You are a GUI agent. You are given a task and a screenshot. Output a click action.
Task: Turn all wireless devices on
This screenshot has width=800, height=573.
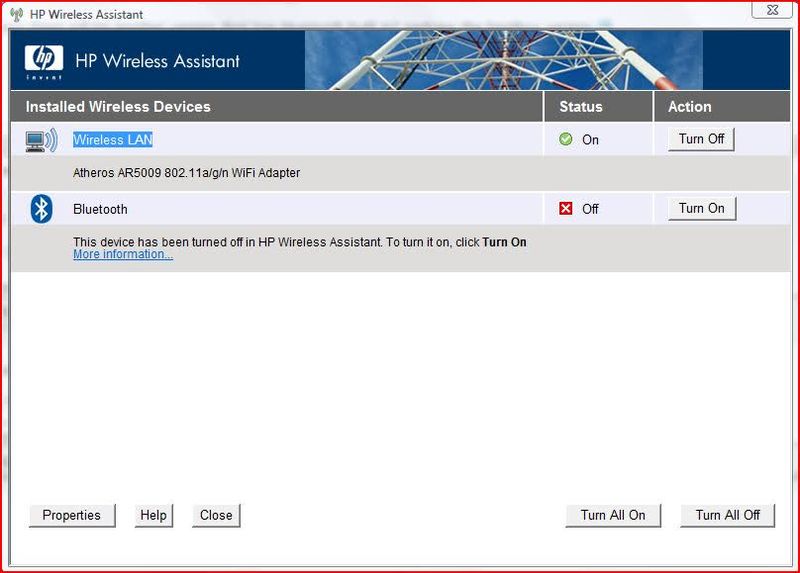(613, 515)
